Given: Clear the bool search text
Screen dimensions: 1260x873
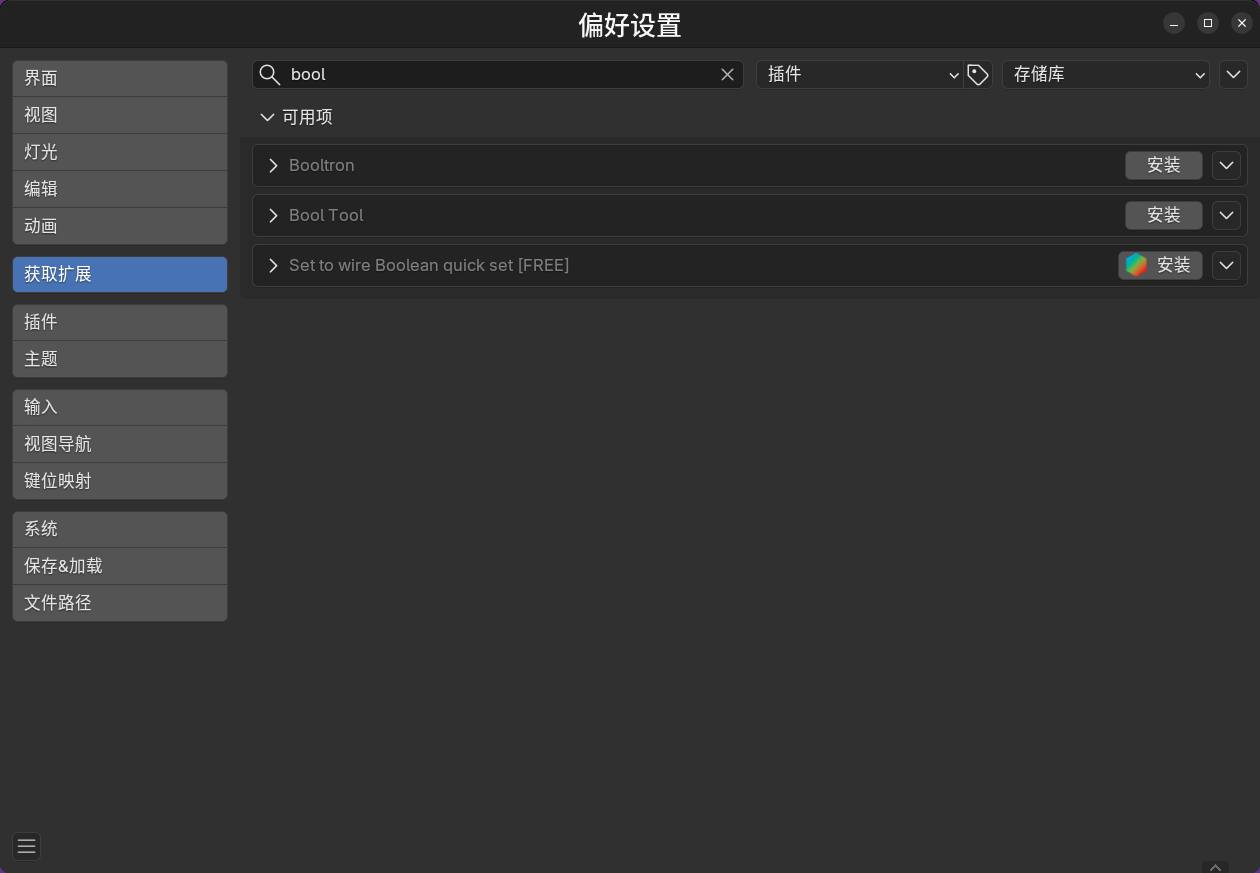Looking at the screenshot, I should 727,75.
